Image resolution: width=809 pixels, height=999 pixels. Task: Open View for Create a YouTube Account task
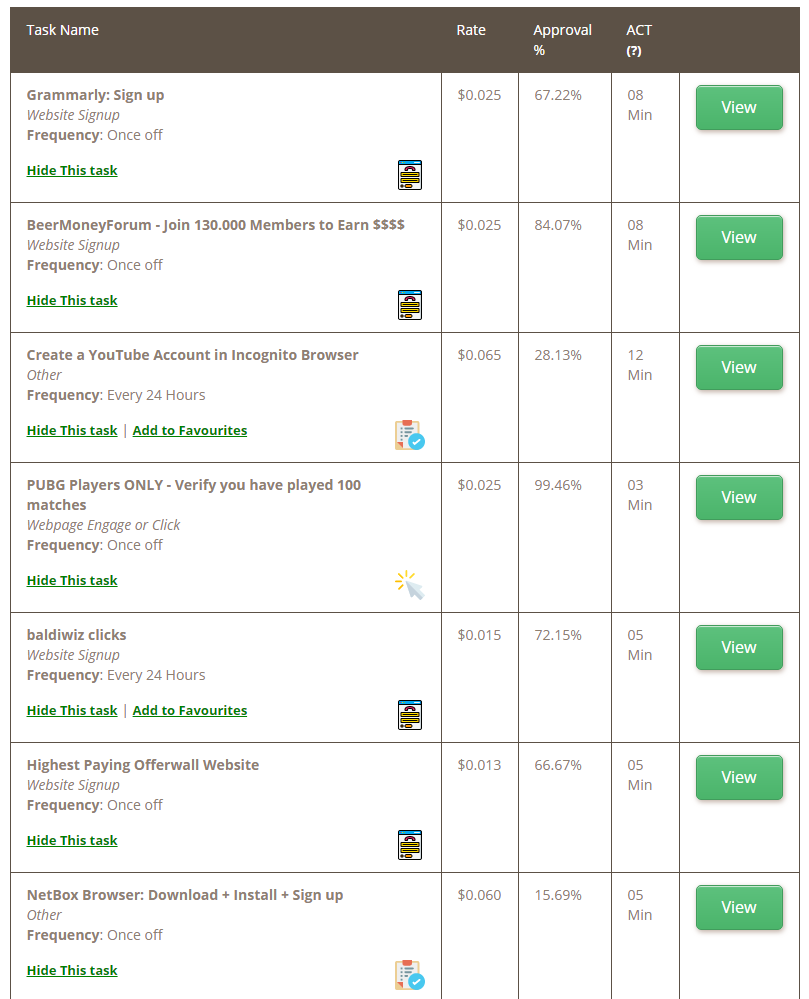point(739,368)
